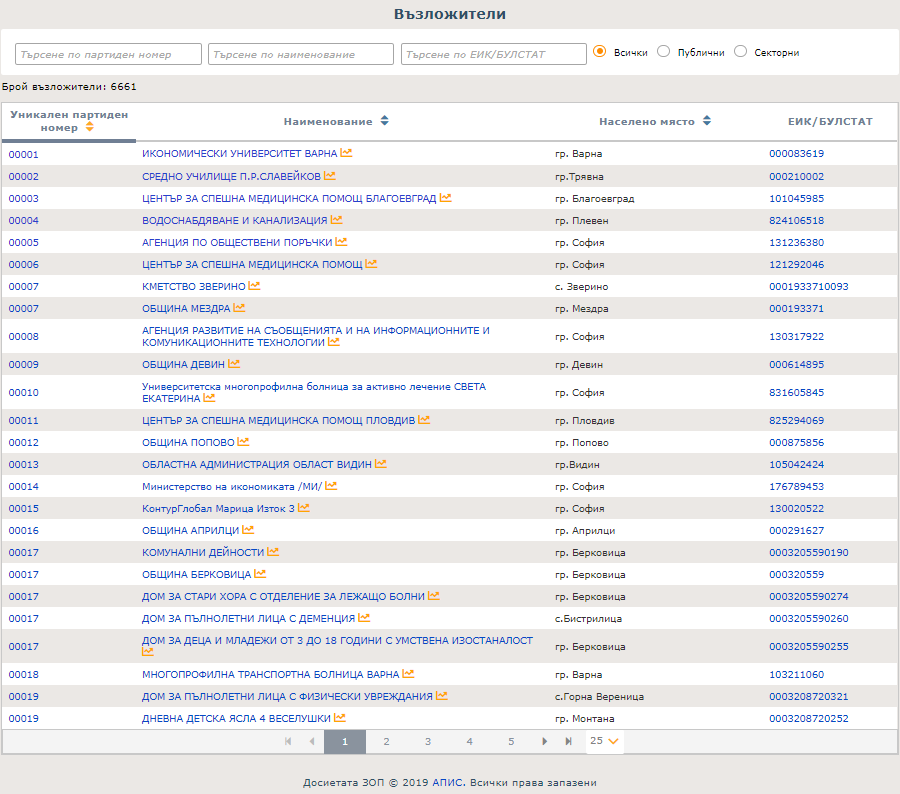Go to next page arrow in pager
Image resolution: width=900 pixels, height=794 pixels.
545,741
